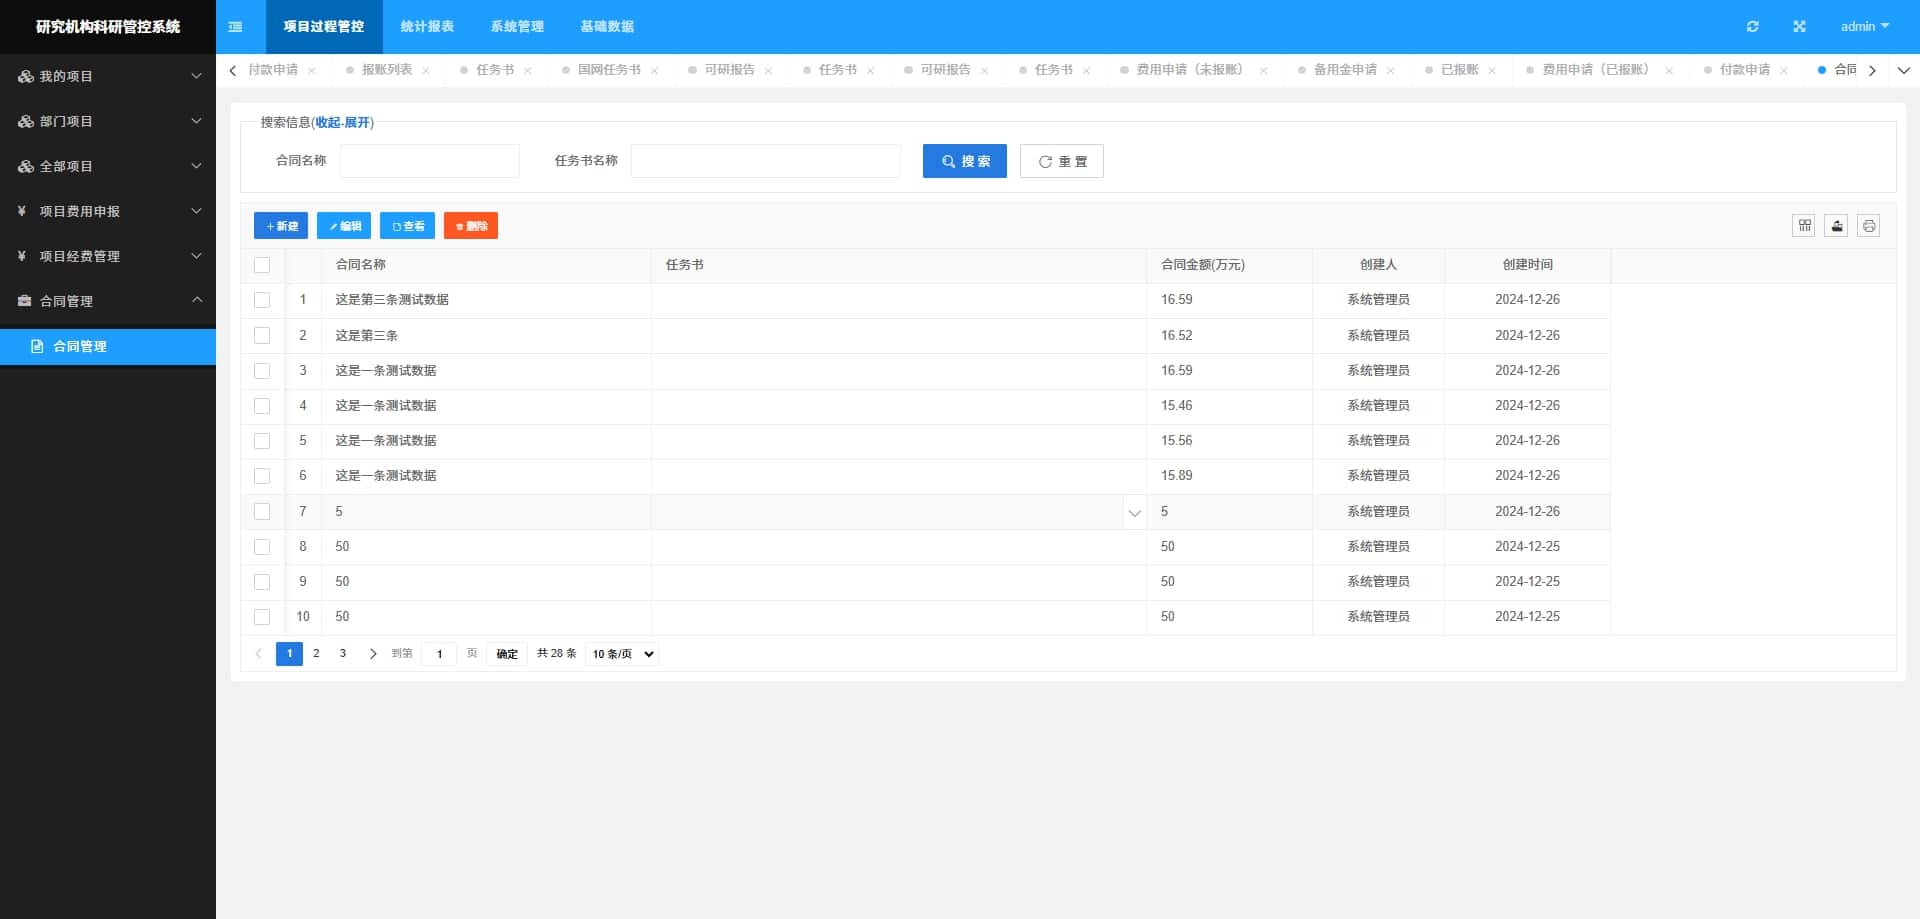Viewport: 1920px width, 919px height.
Task: Click the 新建 button
Action: click(281, 226)
